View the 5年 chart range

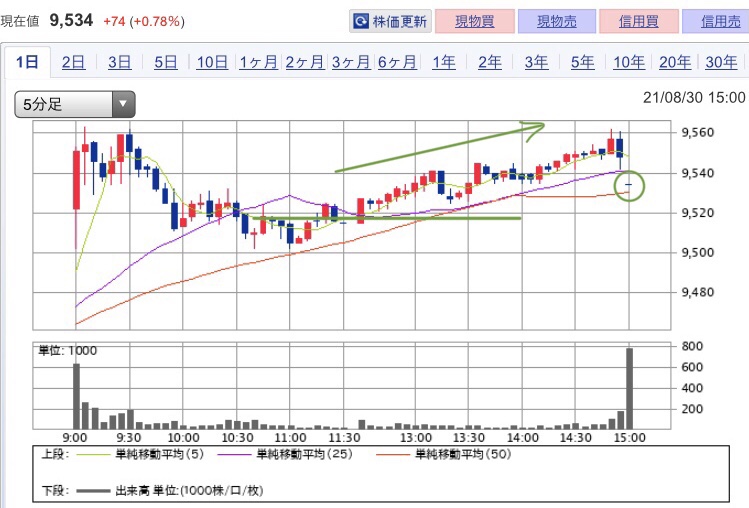click(x=583, y=62)
